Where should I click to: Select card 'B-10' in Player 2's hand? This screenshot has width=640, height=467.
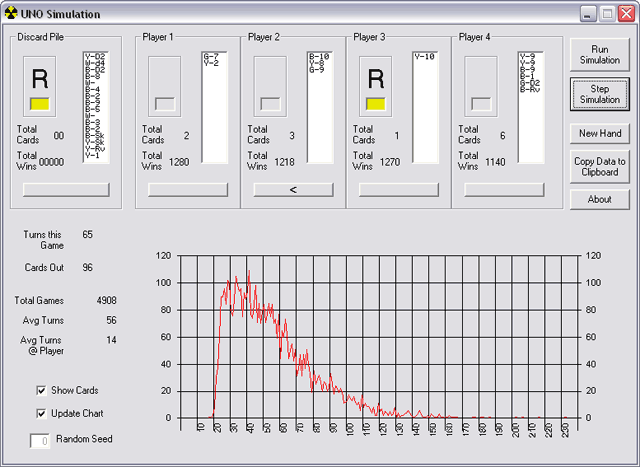click(x=319, y=56)
